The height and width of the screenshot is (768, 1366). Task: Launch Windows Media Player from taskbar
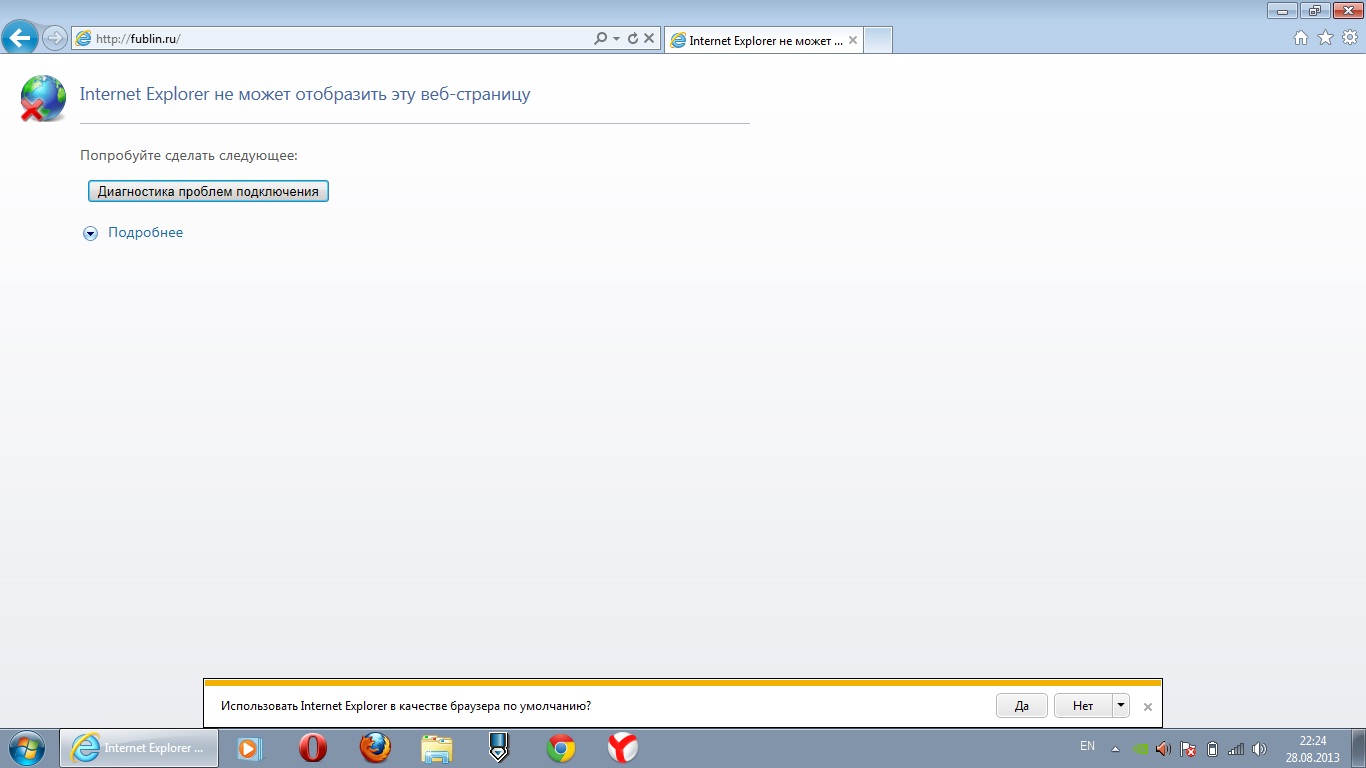(248, 748)
